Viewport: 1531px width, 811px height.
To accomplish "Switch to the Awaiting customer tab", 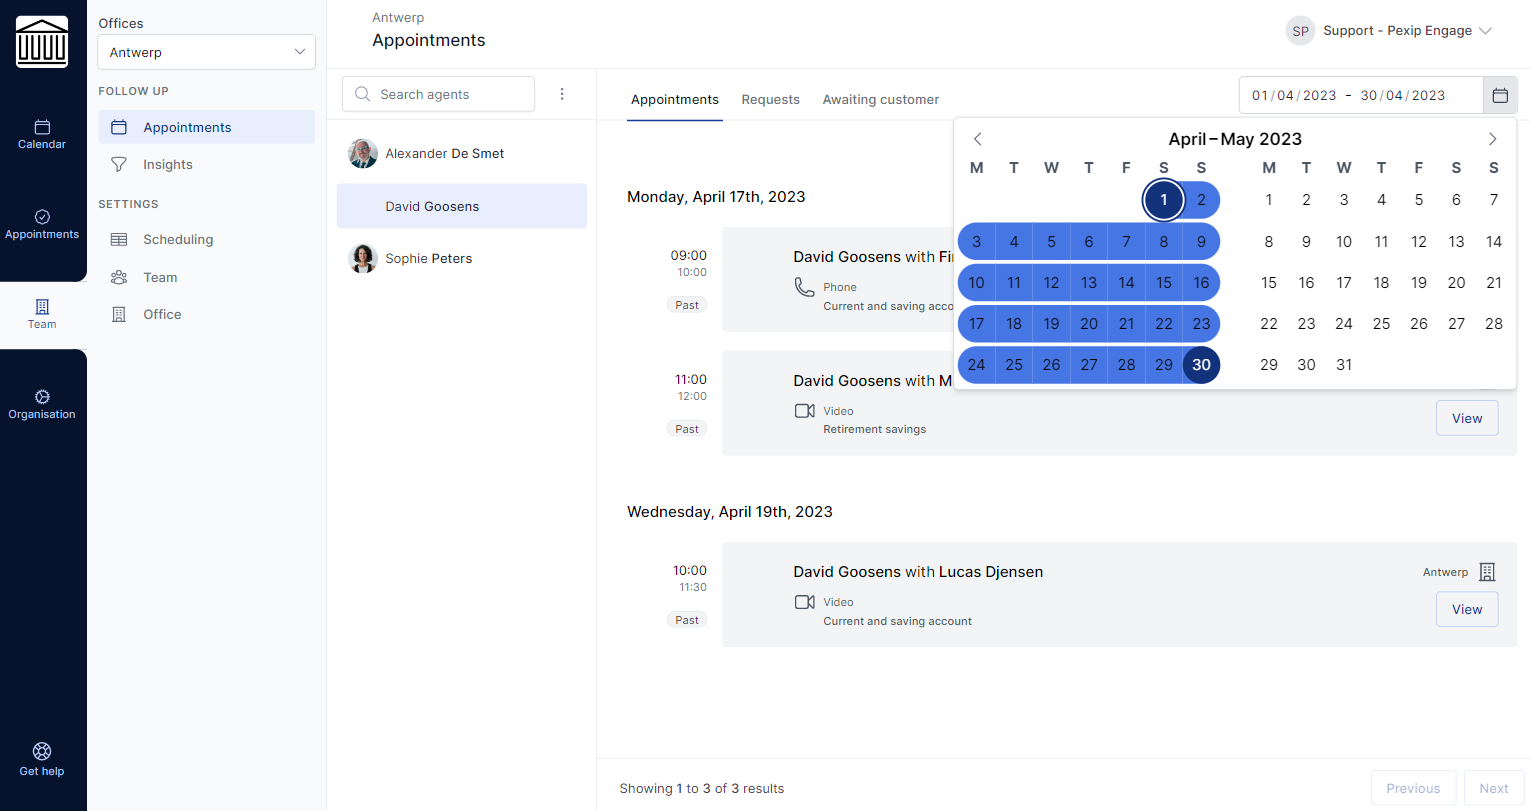I will (880, 100).
